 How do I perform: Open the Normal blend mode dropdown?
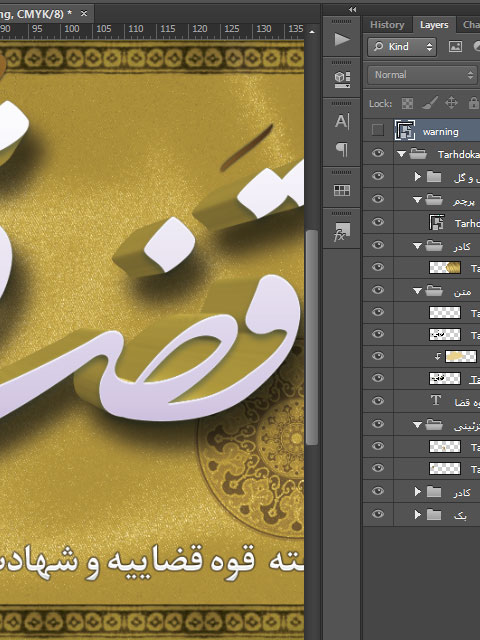(x=423, y=75)
